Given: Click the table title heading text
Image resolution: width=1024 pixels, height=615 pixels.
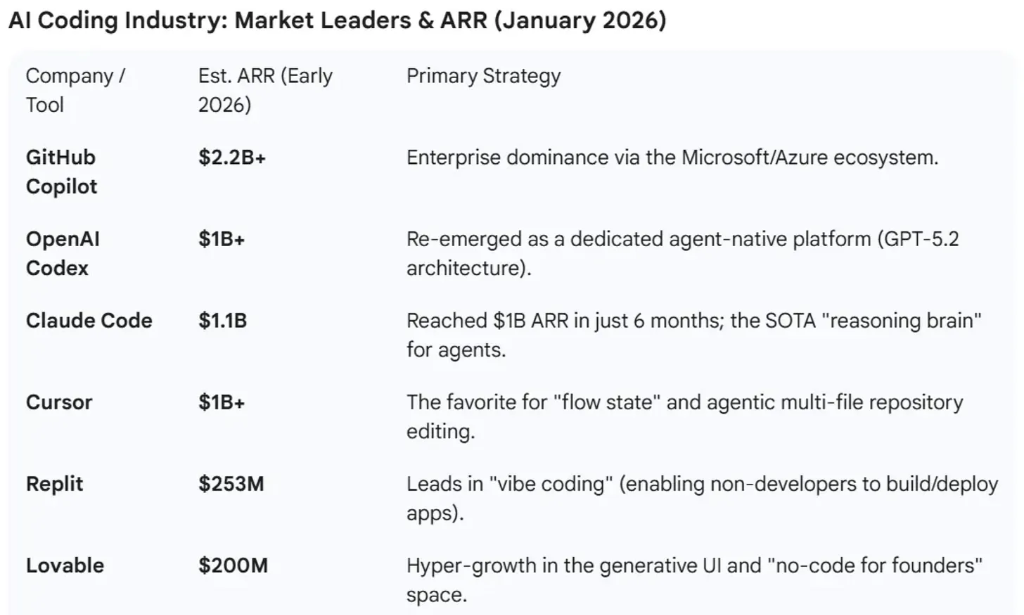Looking at the screenshot, I should coord(337,21).
